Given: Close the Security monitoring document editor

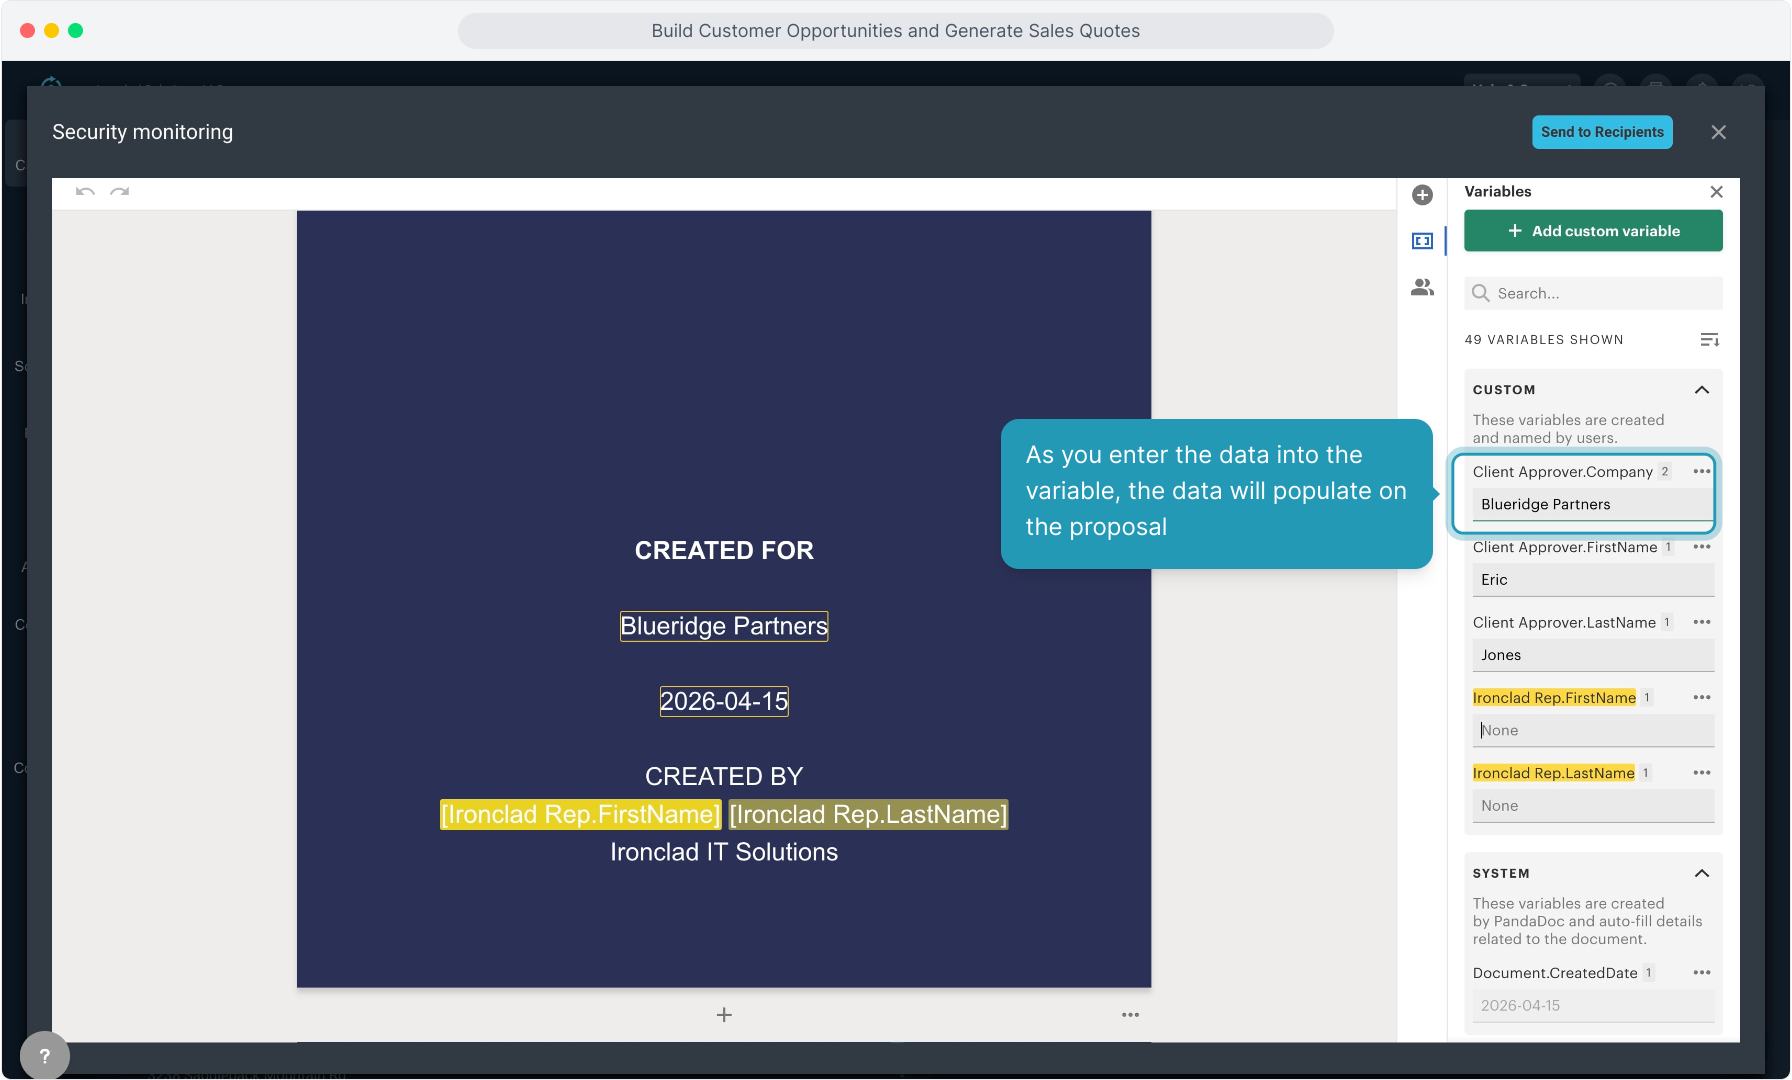Looking at the screenshot, I should click(x=1718, y=132).
